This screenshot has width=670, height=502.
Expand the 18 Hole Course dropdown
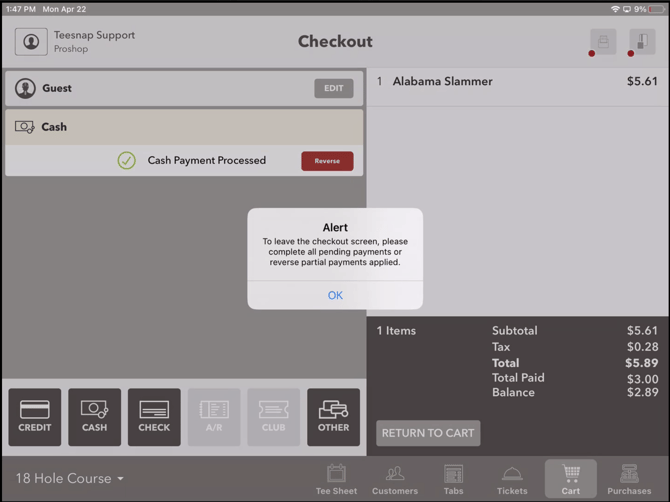click(x=70, y=478)
